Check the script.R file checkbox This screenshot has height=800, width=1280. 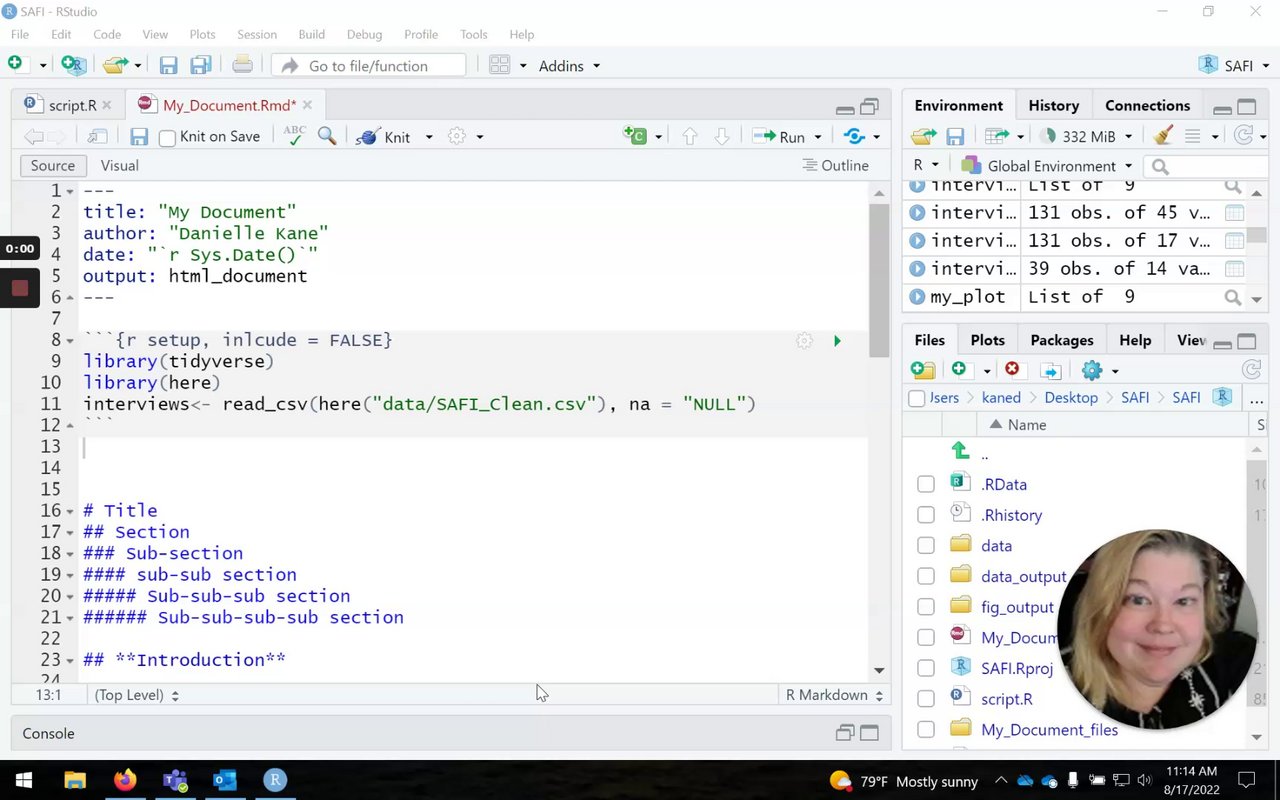coord(926,699)
